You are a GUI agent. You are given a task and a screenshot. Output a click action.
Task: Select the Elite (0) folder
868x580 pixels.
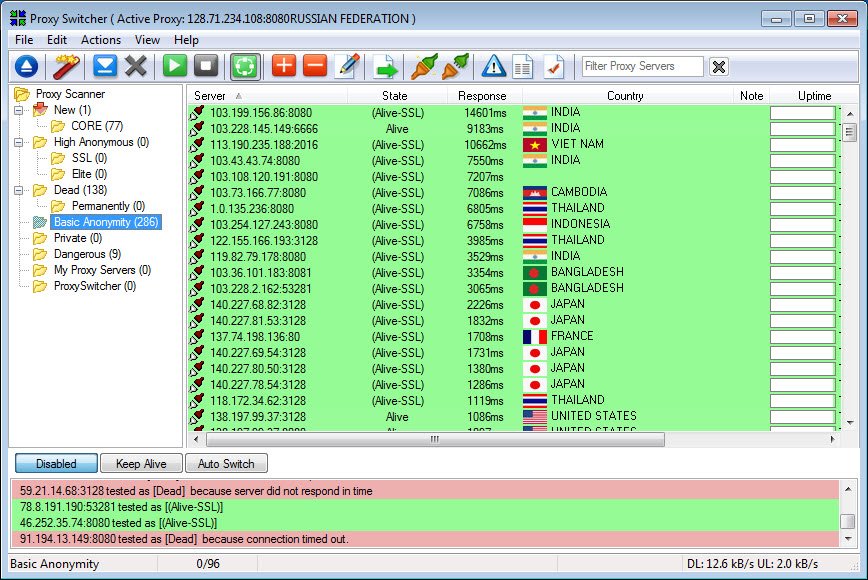point(89,174)
